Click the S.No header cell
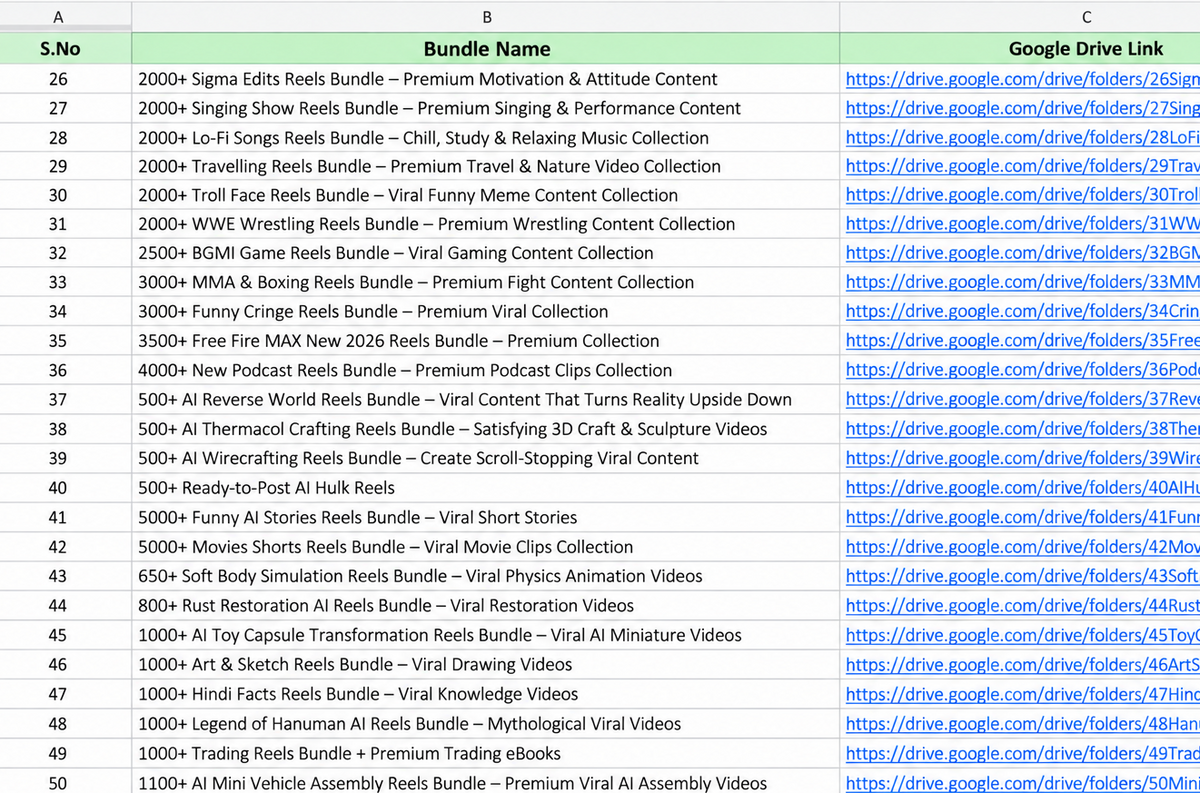Image resolution: width=1200 pixels, height=793 pixels. point(58,48)
